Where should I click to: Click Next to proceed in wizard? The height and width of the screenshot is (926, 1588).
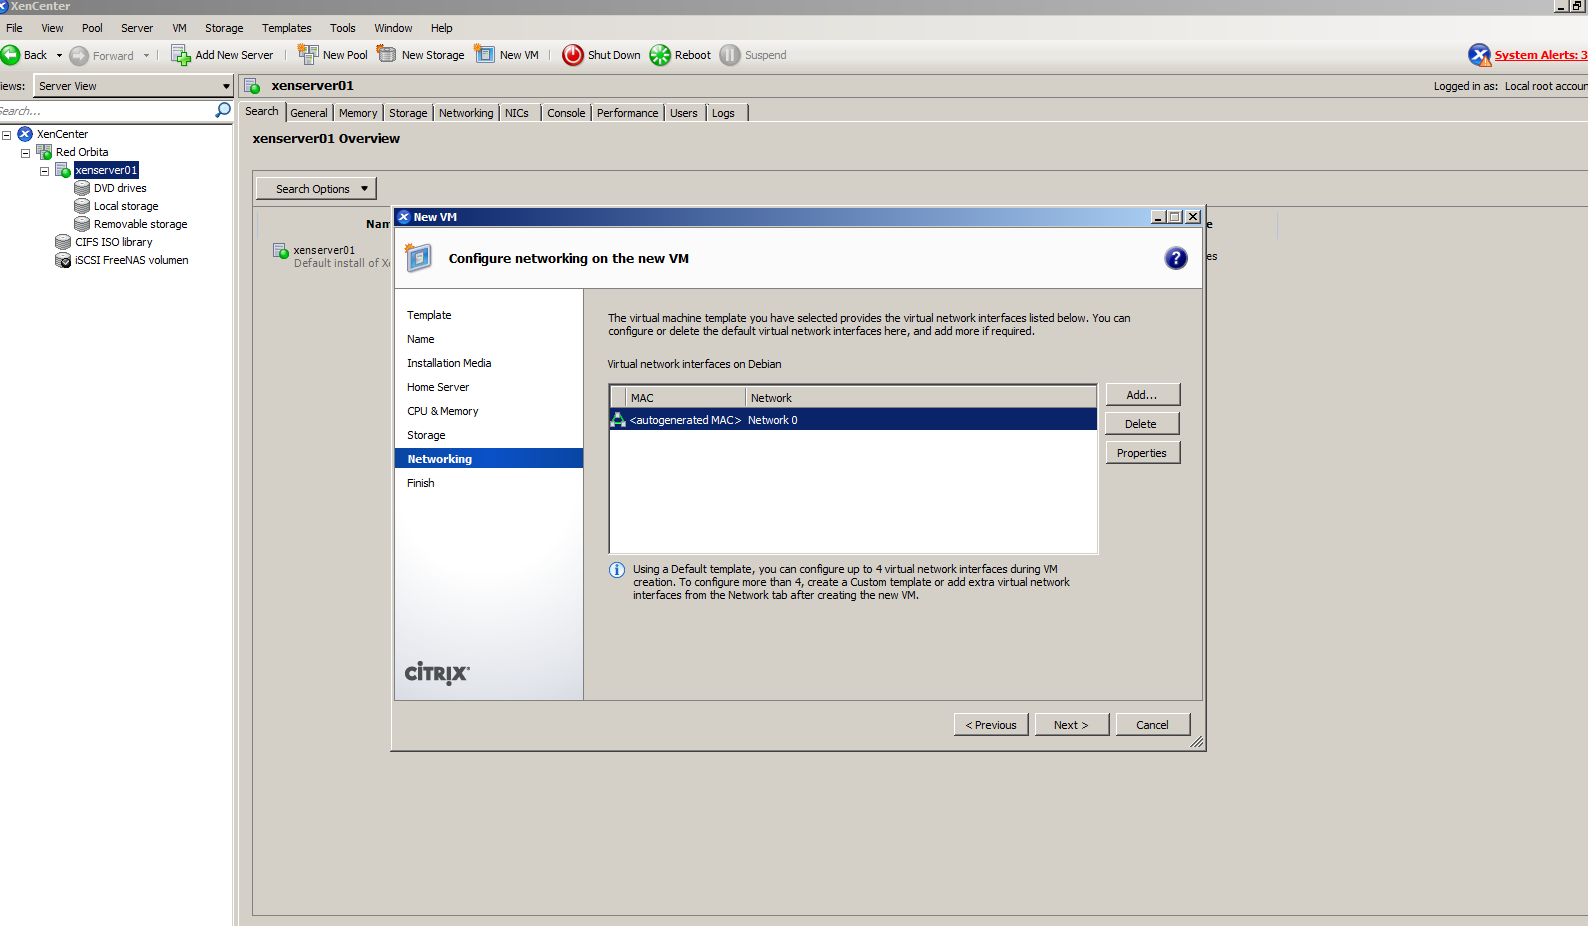pyautogui.click(x=1070, y=725)
